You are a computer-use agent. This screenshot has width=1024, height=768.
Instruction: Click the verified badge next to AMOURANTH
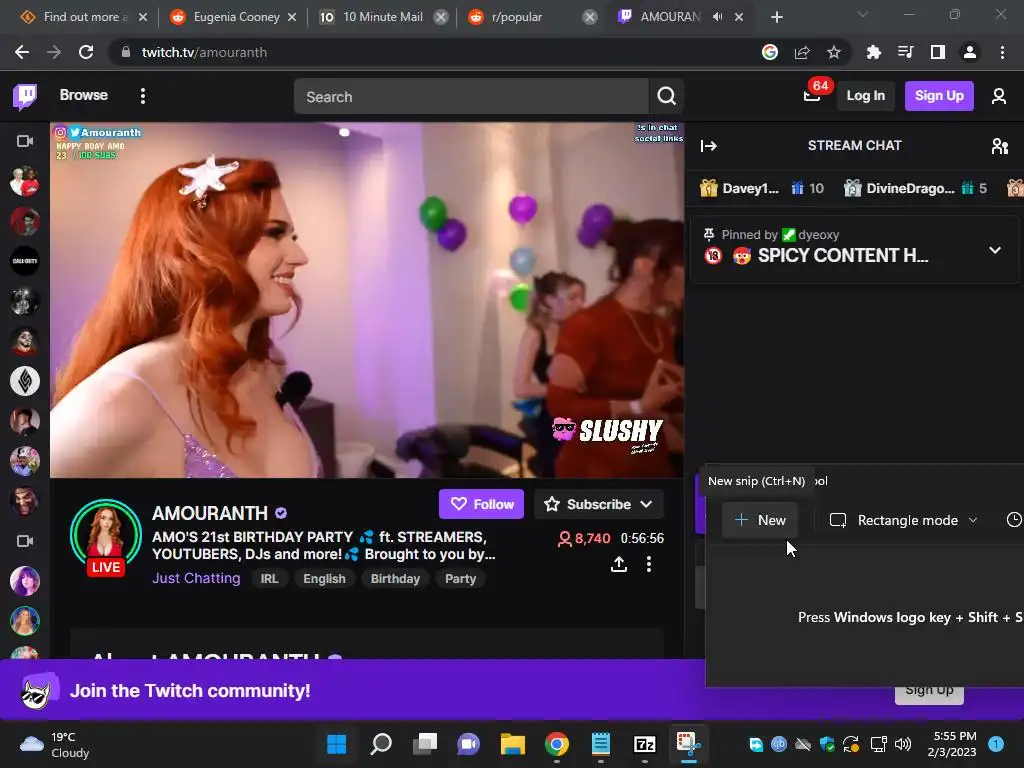pos(281,513)
